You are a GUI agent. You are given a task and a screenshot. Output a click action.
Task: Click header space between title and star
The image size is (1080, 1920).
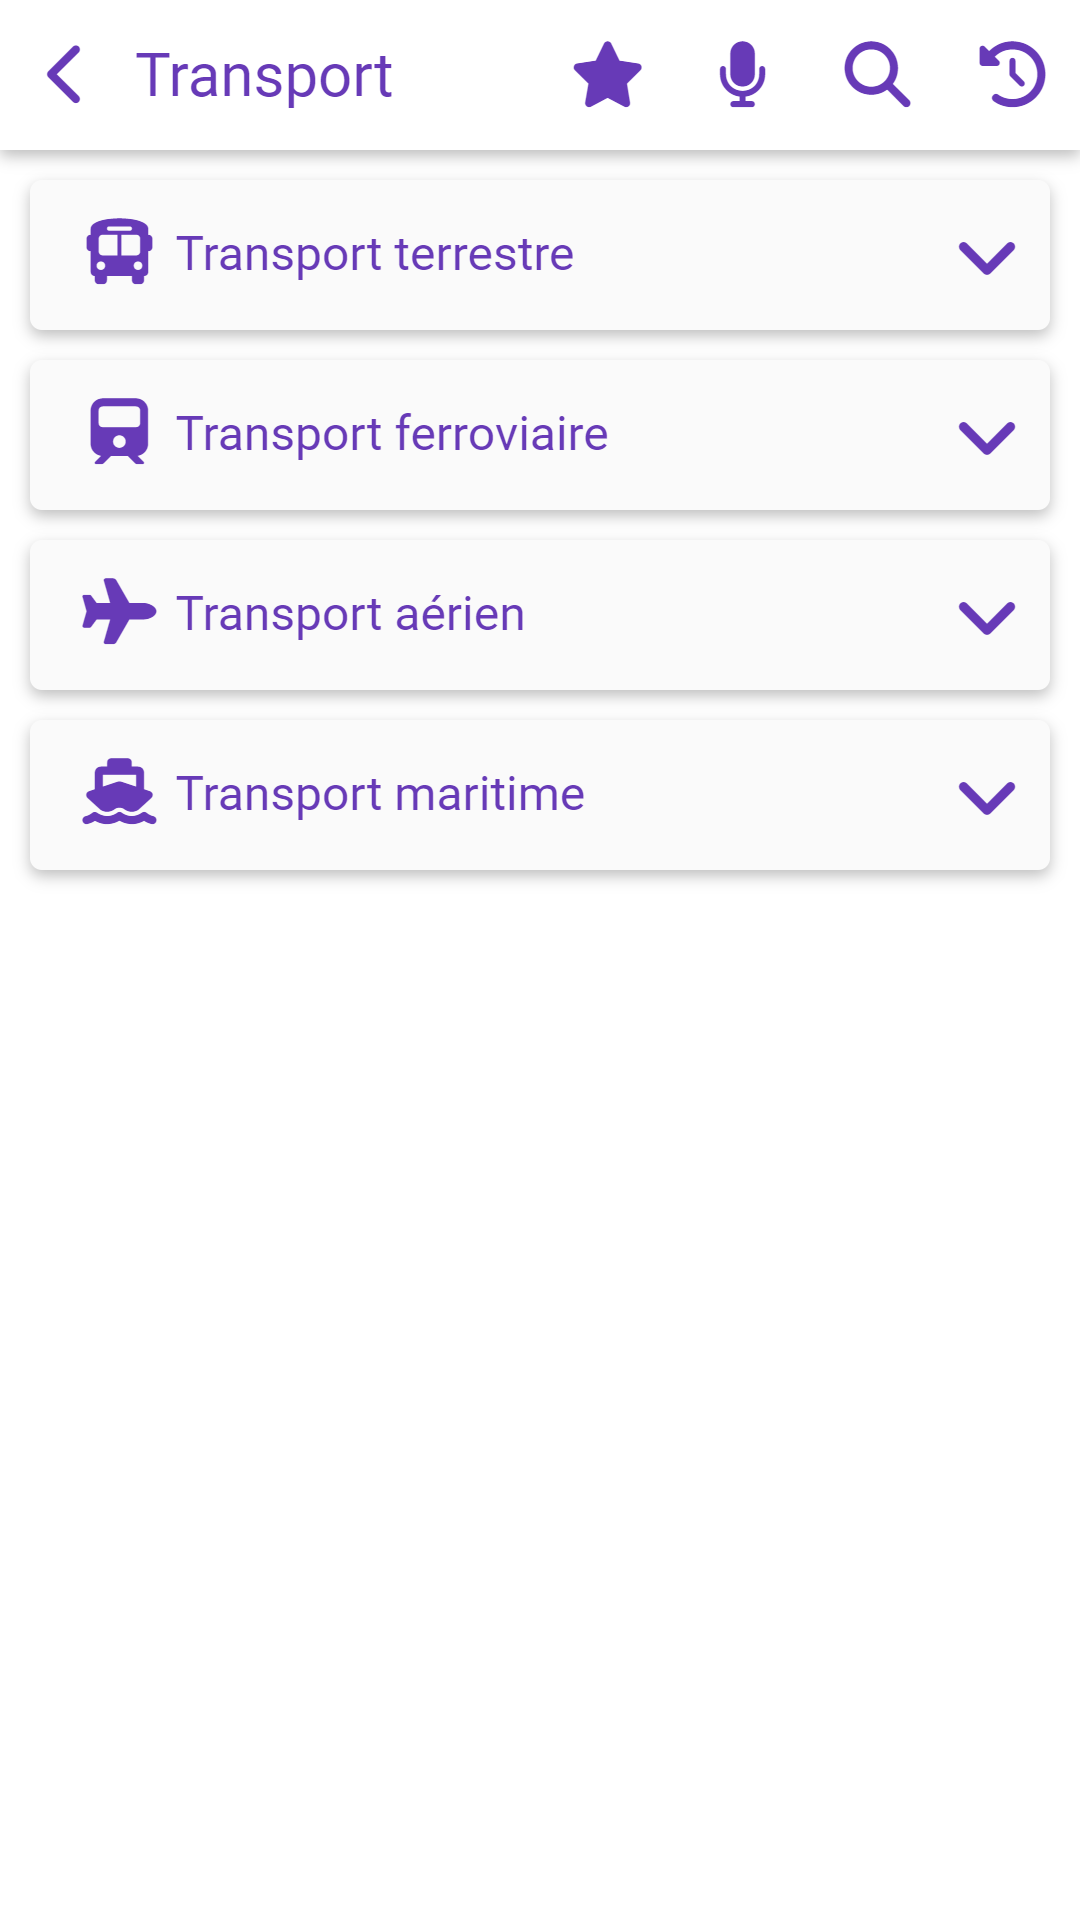[480, 76]
